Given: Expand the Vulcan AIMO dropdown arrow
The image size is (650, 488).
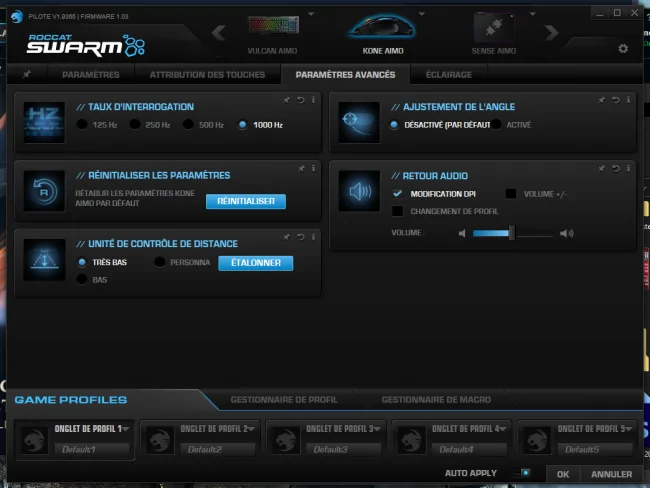Looking at the screenshot, I should (311, 14).
